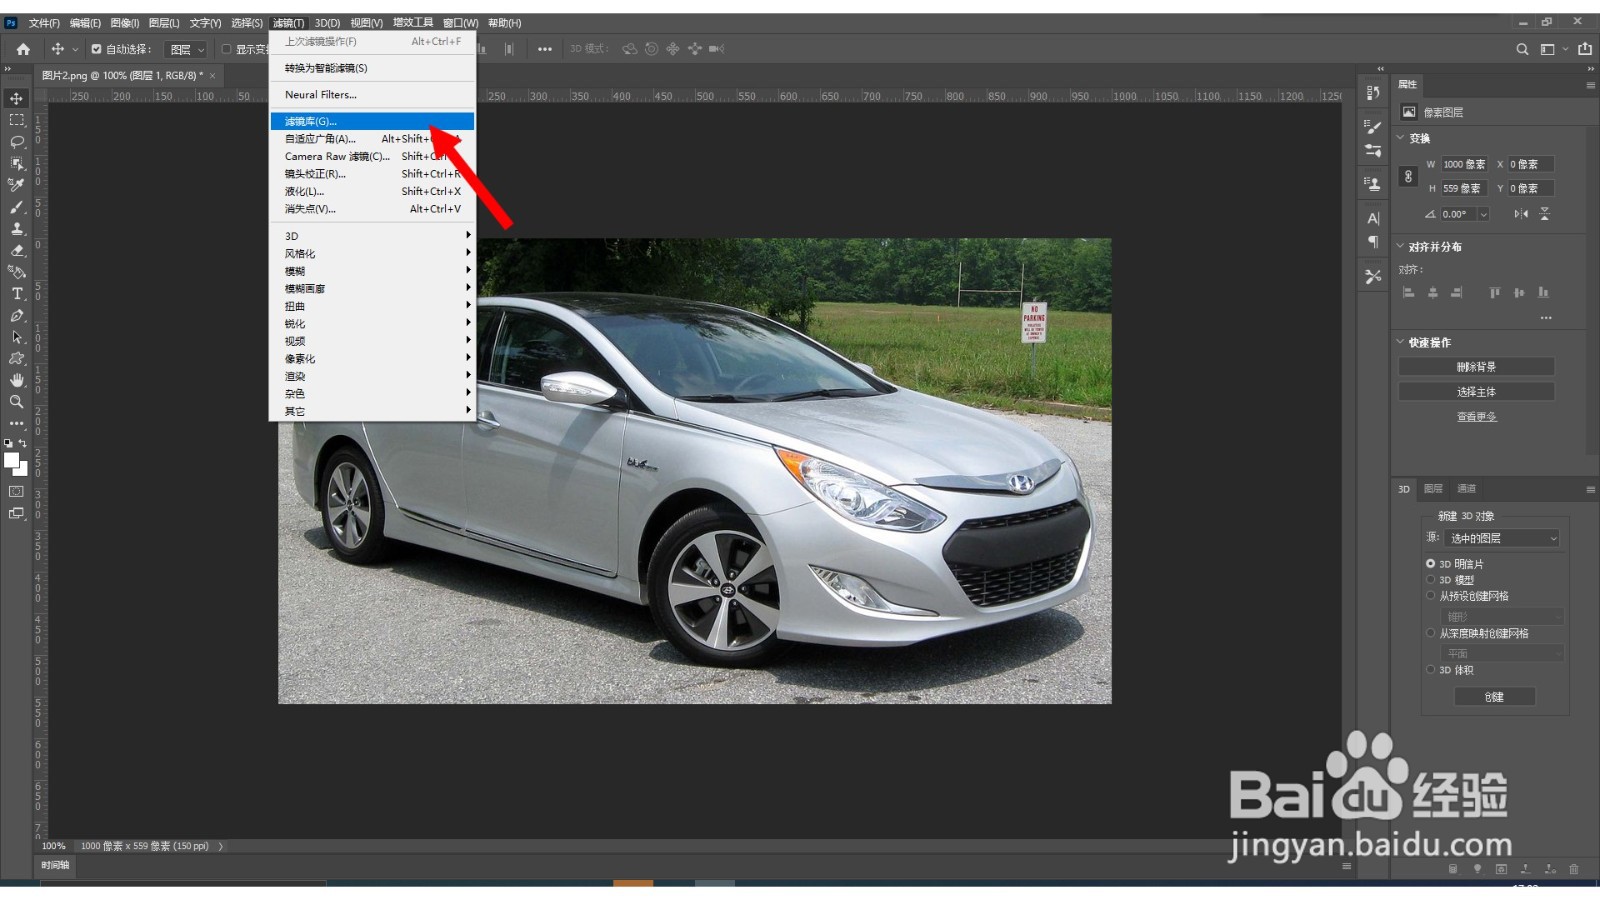
Task: Select the Path Selection tool
Action: pyautogui.click(x=16, y=337)
